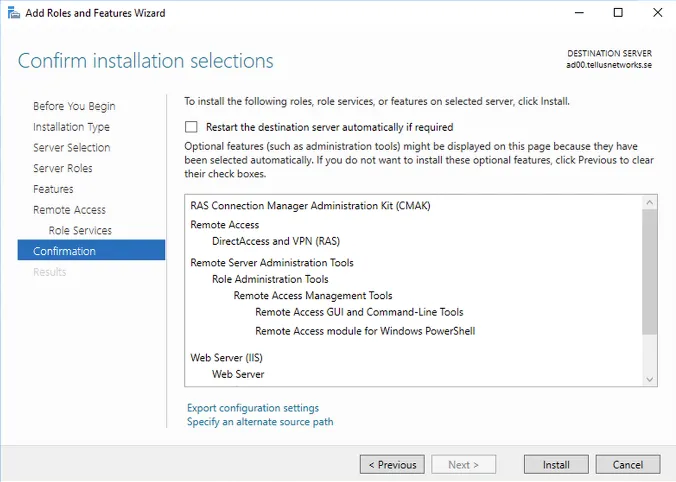Open Specify an alternate source path
676x482 pixels.
point(260,422)
